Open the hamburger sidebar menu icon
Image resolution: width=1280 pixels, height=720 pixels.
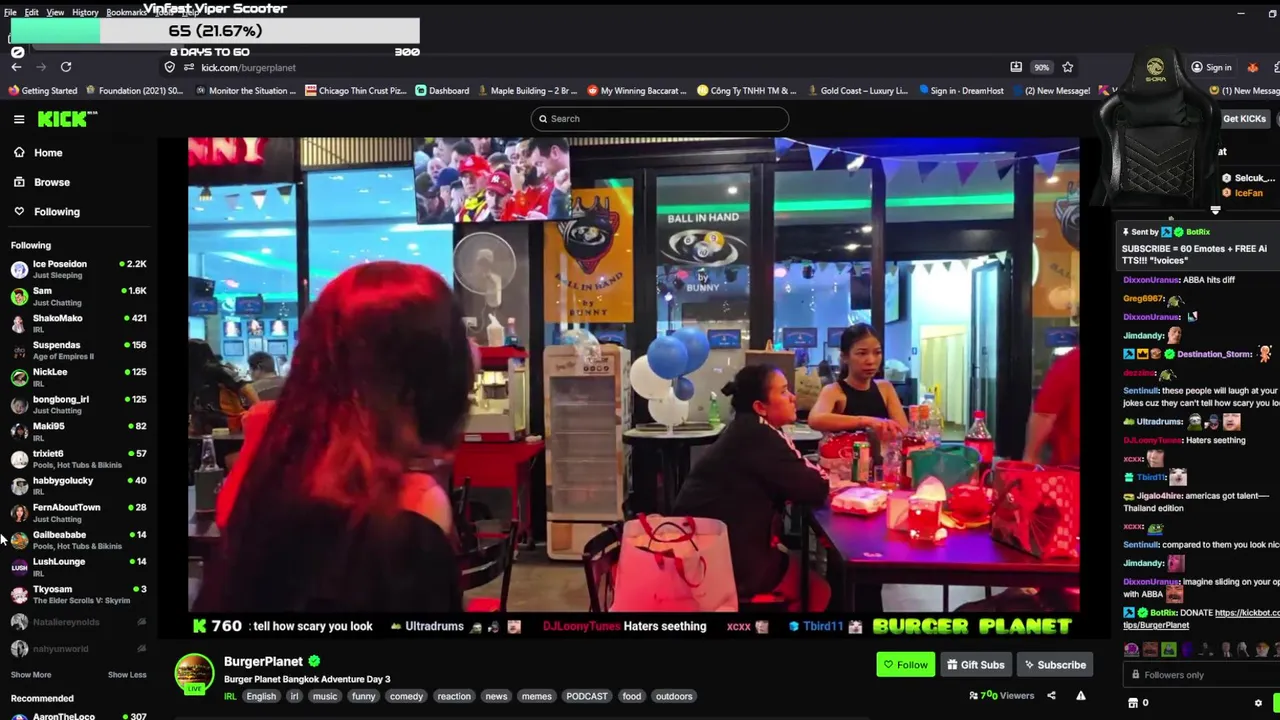[19, 119]
